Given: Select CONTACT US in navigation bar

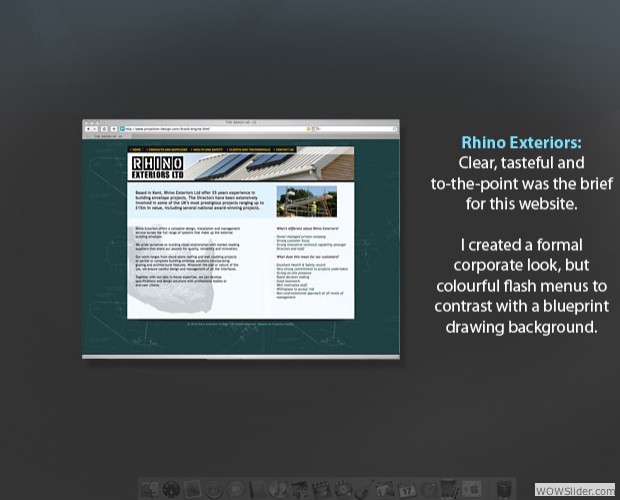Looking at the screenshot, I should (x=285, y=150).
